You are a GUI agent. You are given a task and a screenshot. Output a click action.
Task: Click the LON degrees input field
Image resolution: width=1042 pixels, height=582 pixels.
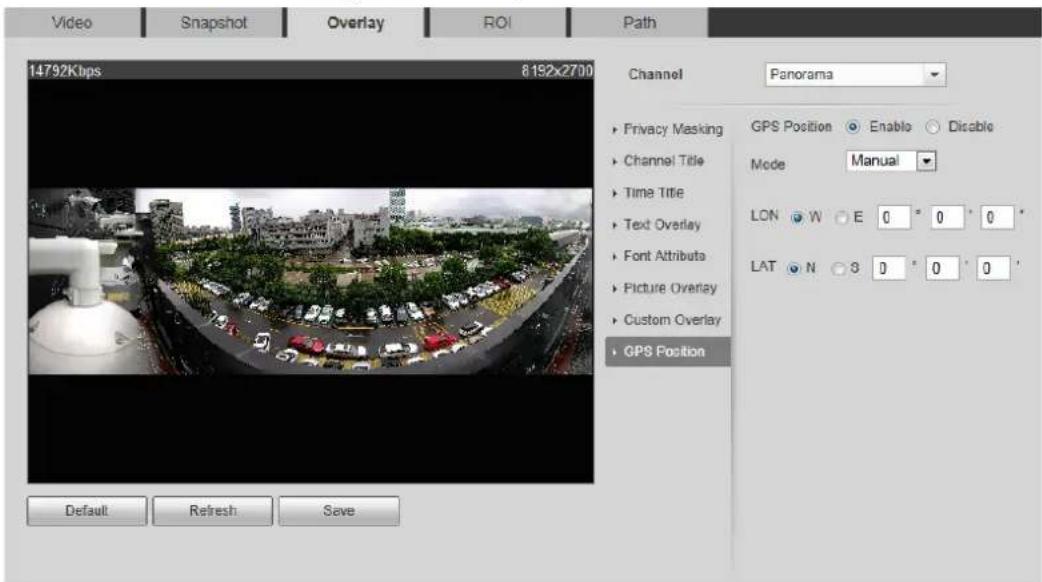pyautogui.click(x=894, y=217)
